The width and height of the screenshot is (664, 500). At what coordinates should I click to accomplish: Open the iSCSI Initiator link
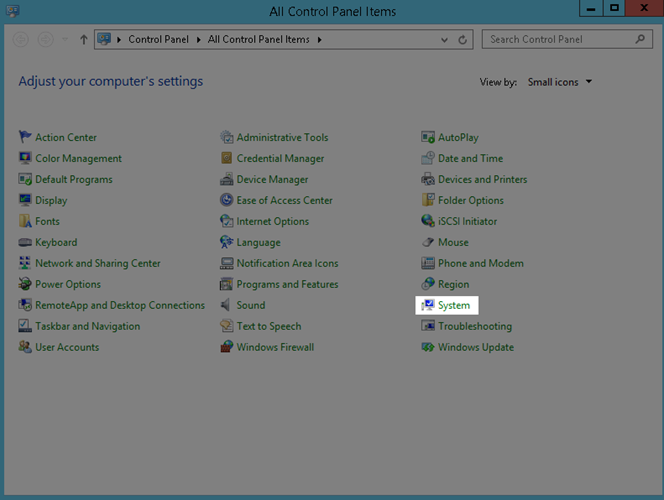468,221
